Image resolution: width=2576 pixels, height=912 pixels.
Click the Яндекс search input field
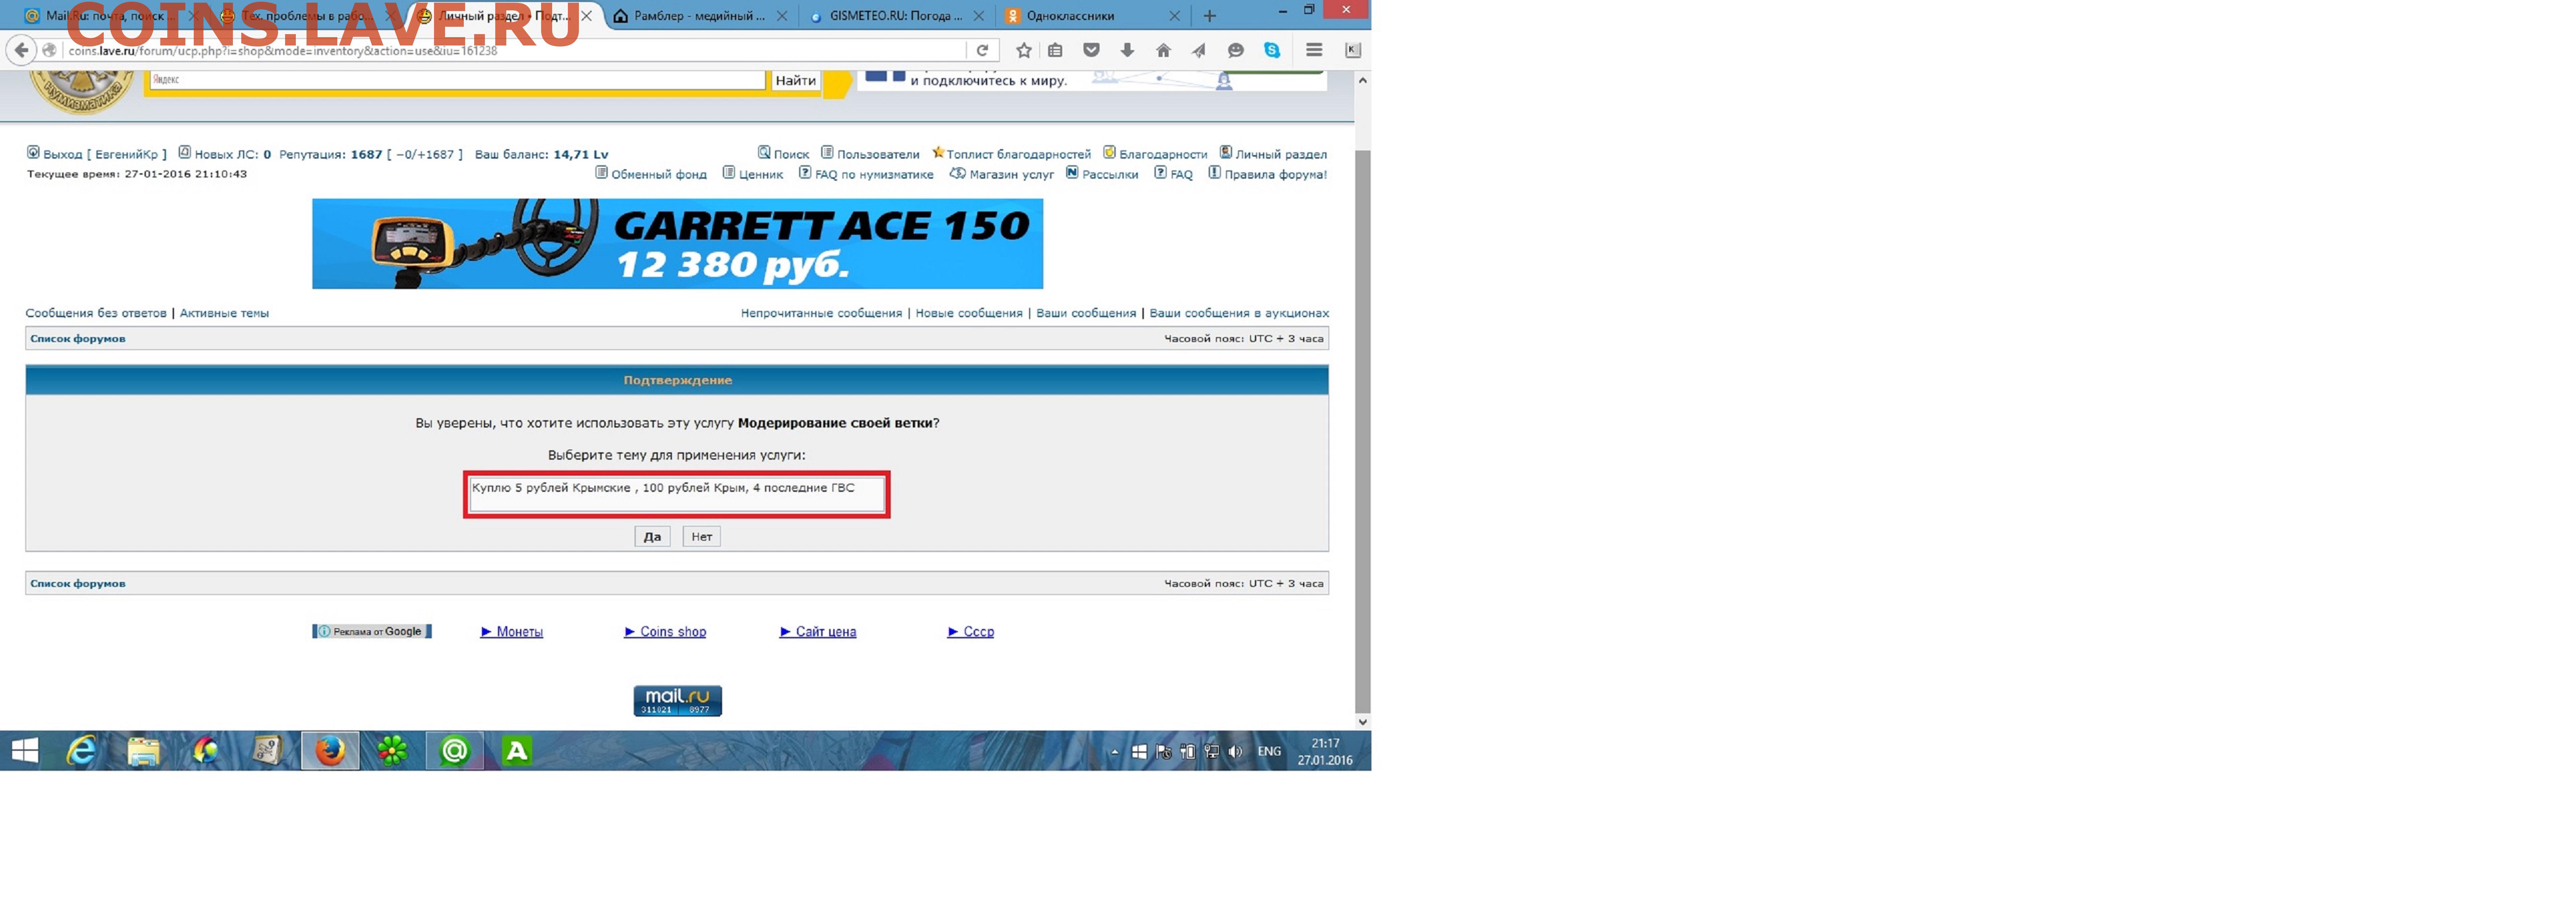click(x=458, y=80)
